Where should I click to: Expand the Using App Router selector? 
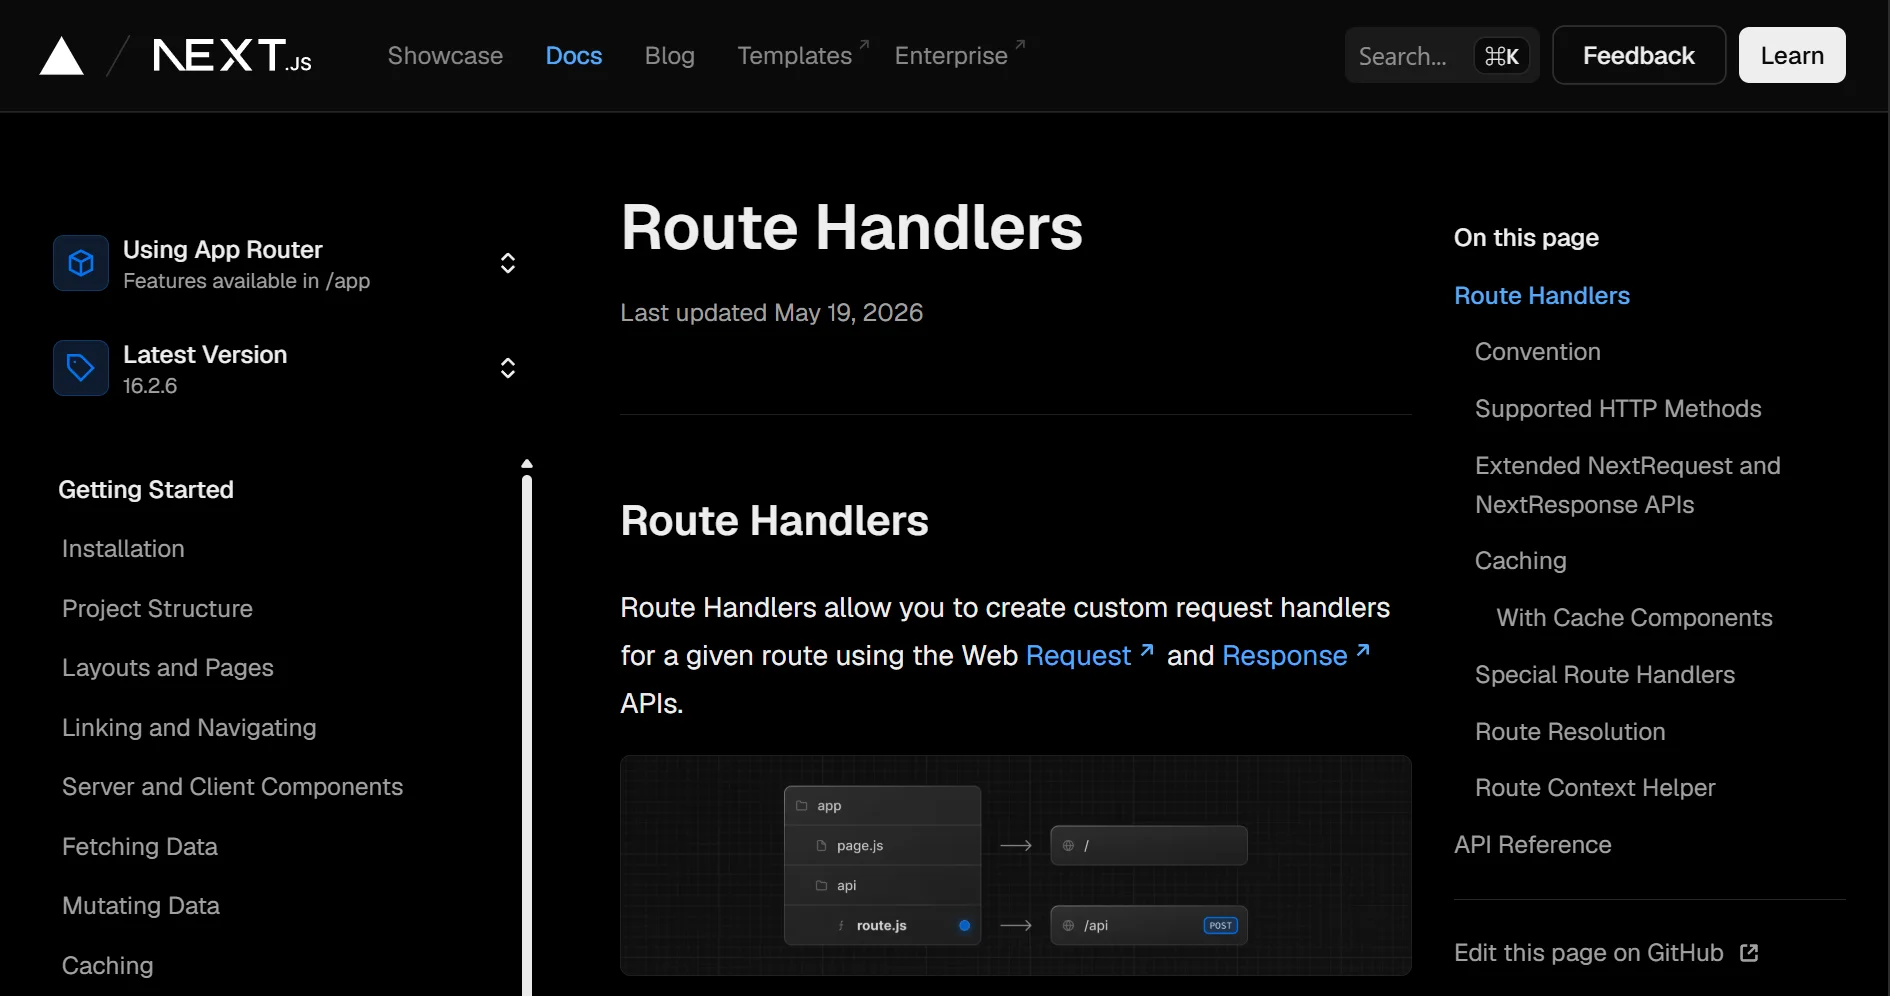point(286,263)
